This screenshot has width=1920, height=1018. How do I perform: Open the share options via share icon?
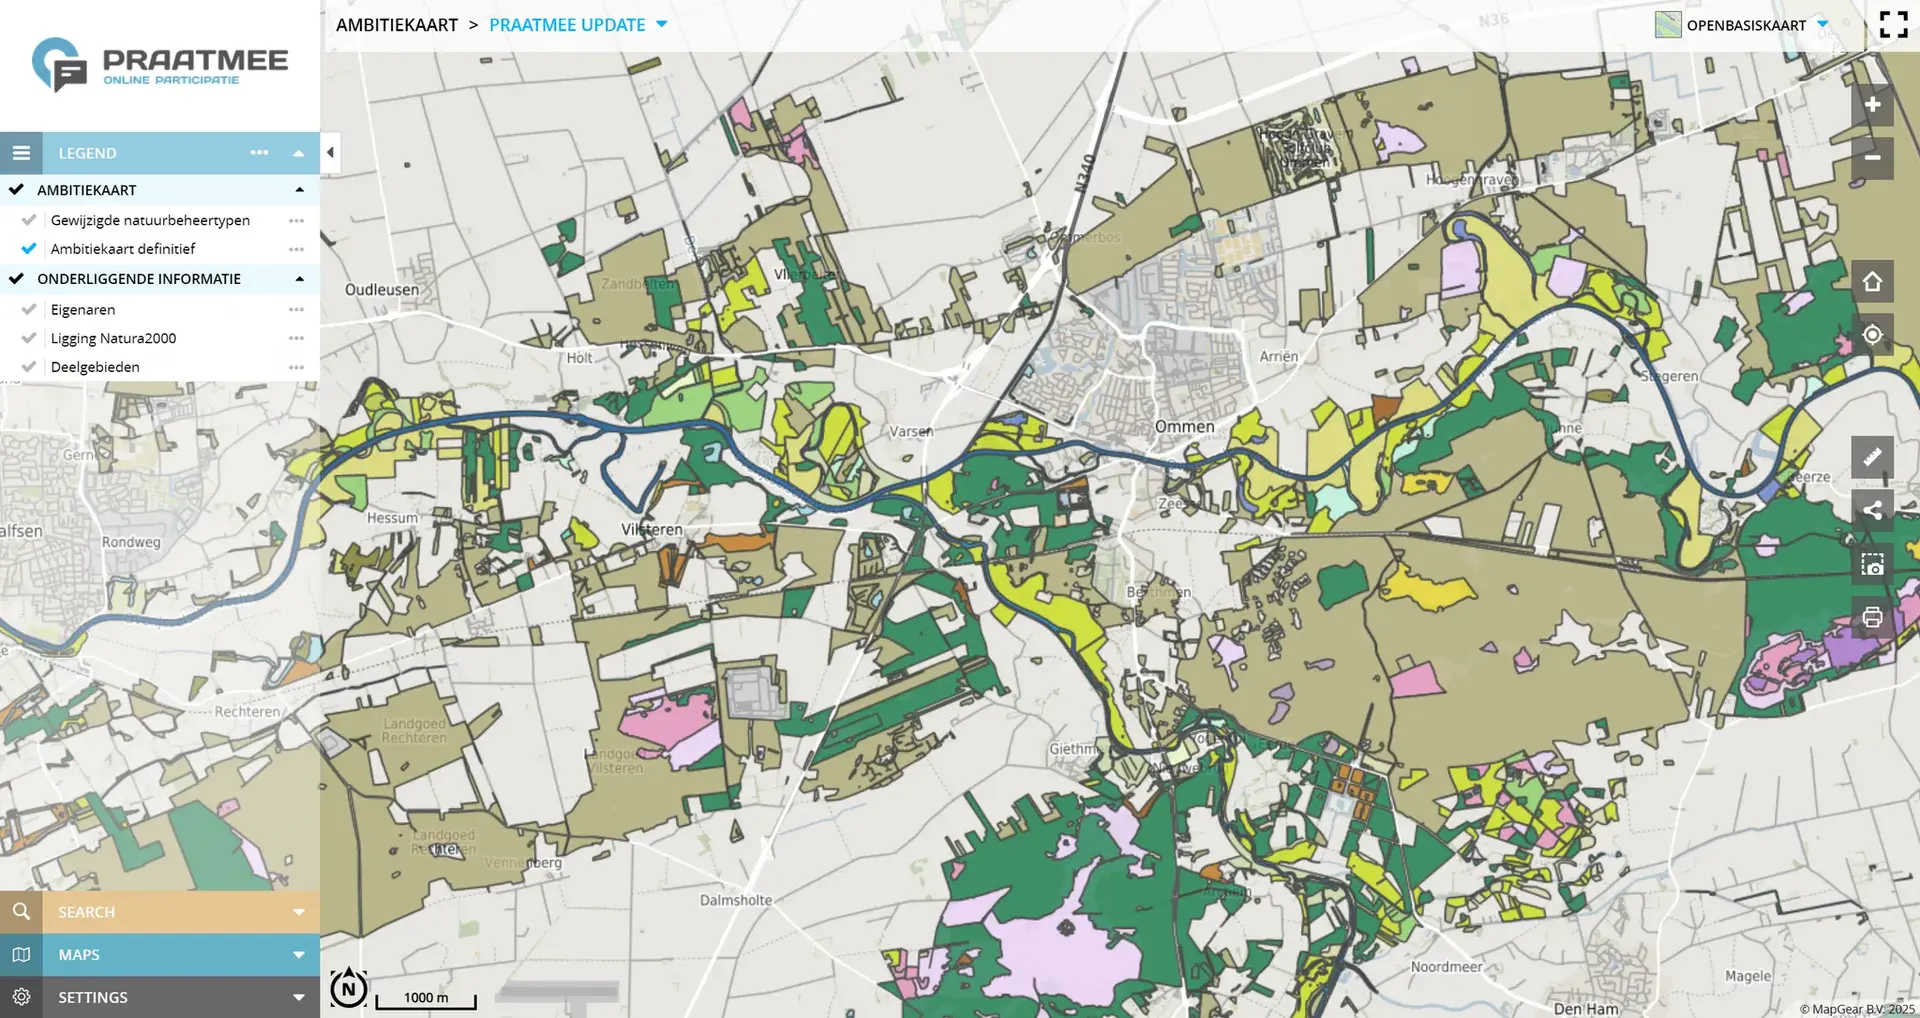pos(1872,510)
